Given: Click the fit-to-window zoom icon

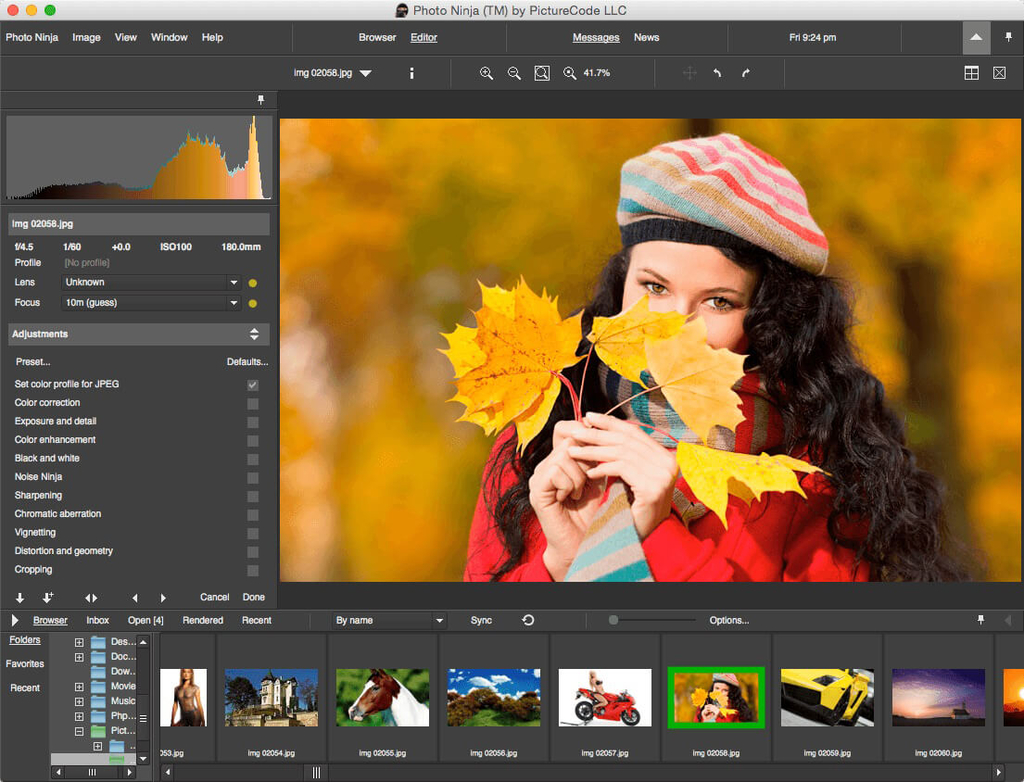Looking at the screenshot, I should pyautogui.click(x=541, y=73).
